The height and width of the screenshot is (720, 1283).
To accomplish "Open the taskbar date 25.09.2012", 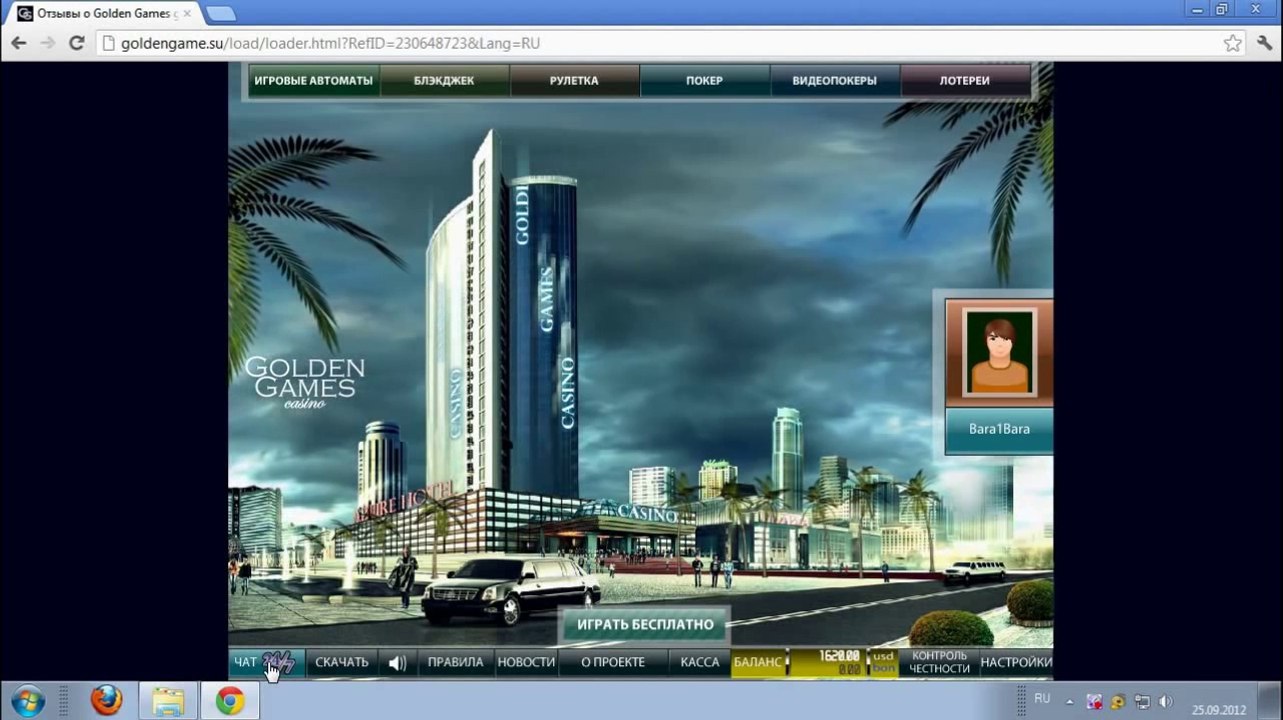I will point(1219,710).
